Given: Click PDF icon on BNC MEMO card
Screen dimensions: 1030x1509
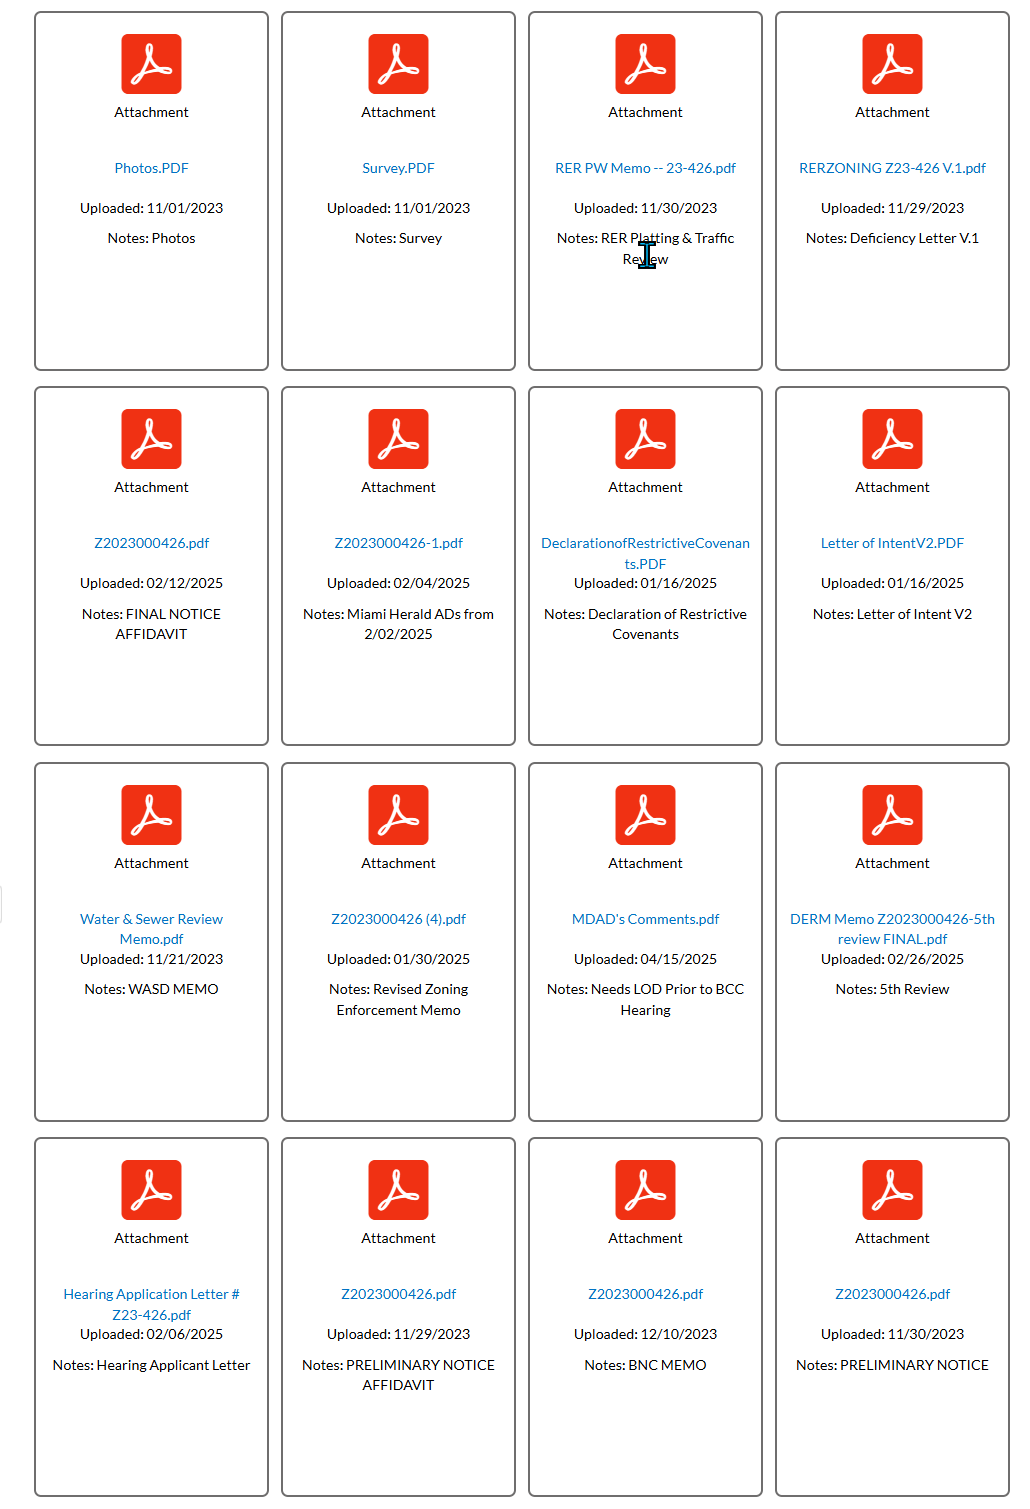Looking at the screenshot, I should click(645, 1190).
